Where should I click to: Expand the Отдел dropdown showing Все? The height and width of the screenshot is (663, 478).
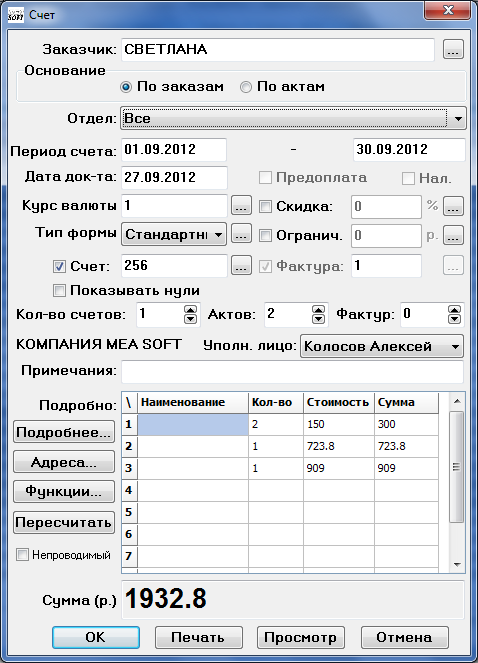(x=293, y=118)
